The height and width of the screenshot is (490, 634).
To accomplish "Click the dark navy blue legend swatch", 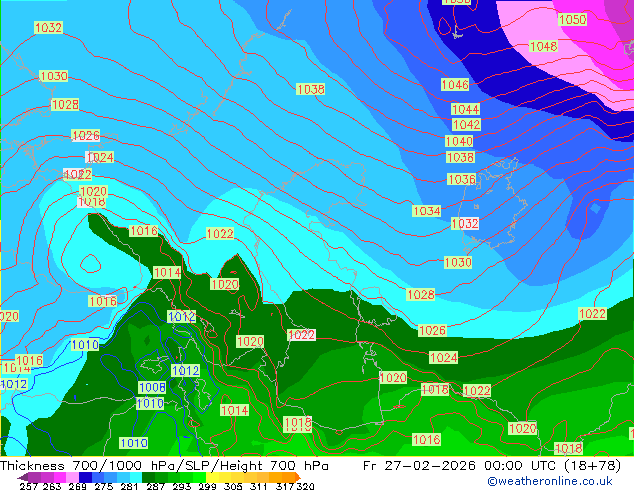I will 85,477.
